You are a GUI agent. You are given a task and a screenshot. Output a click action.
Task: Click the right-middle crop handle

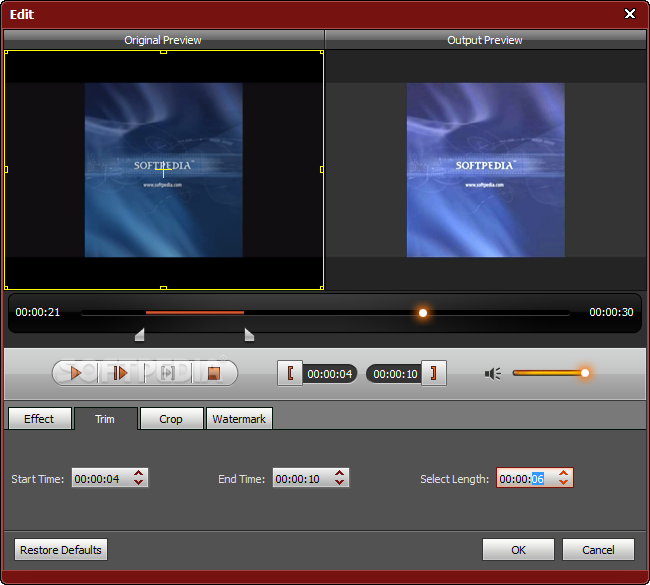tap(322, 170)
